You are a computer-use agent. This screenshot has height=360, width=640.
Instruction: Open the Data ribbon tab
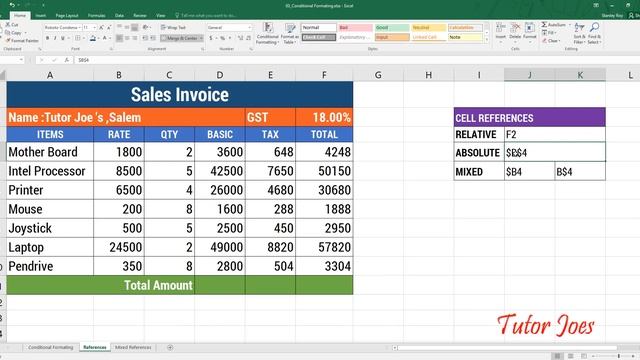[119, 16]
